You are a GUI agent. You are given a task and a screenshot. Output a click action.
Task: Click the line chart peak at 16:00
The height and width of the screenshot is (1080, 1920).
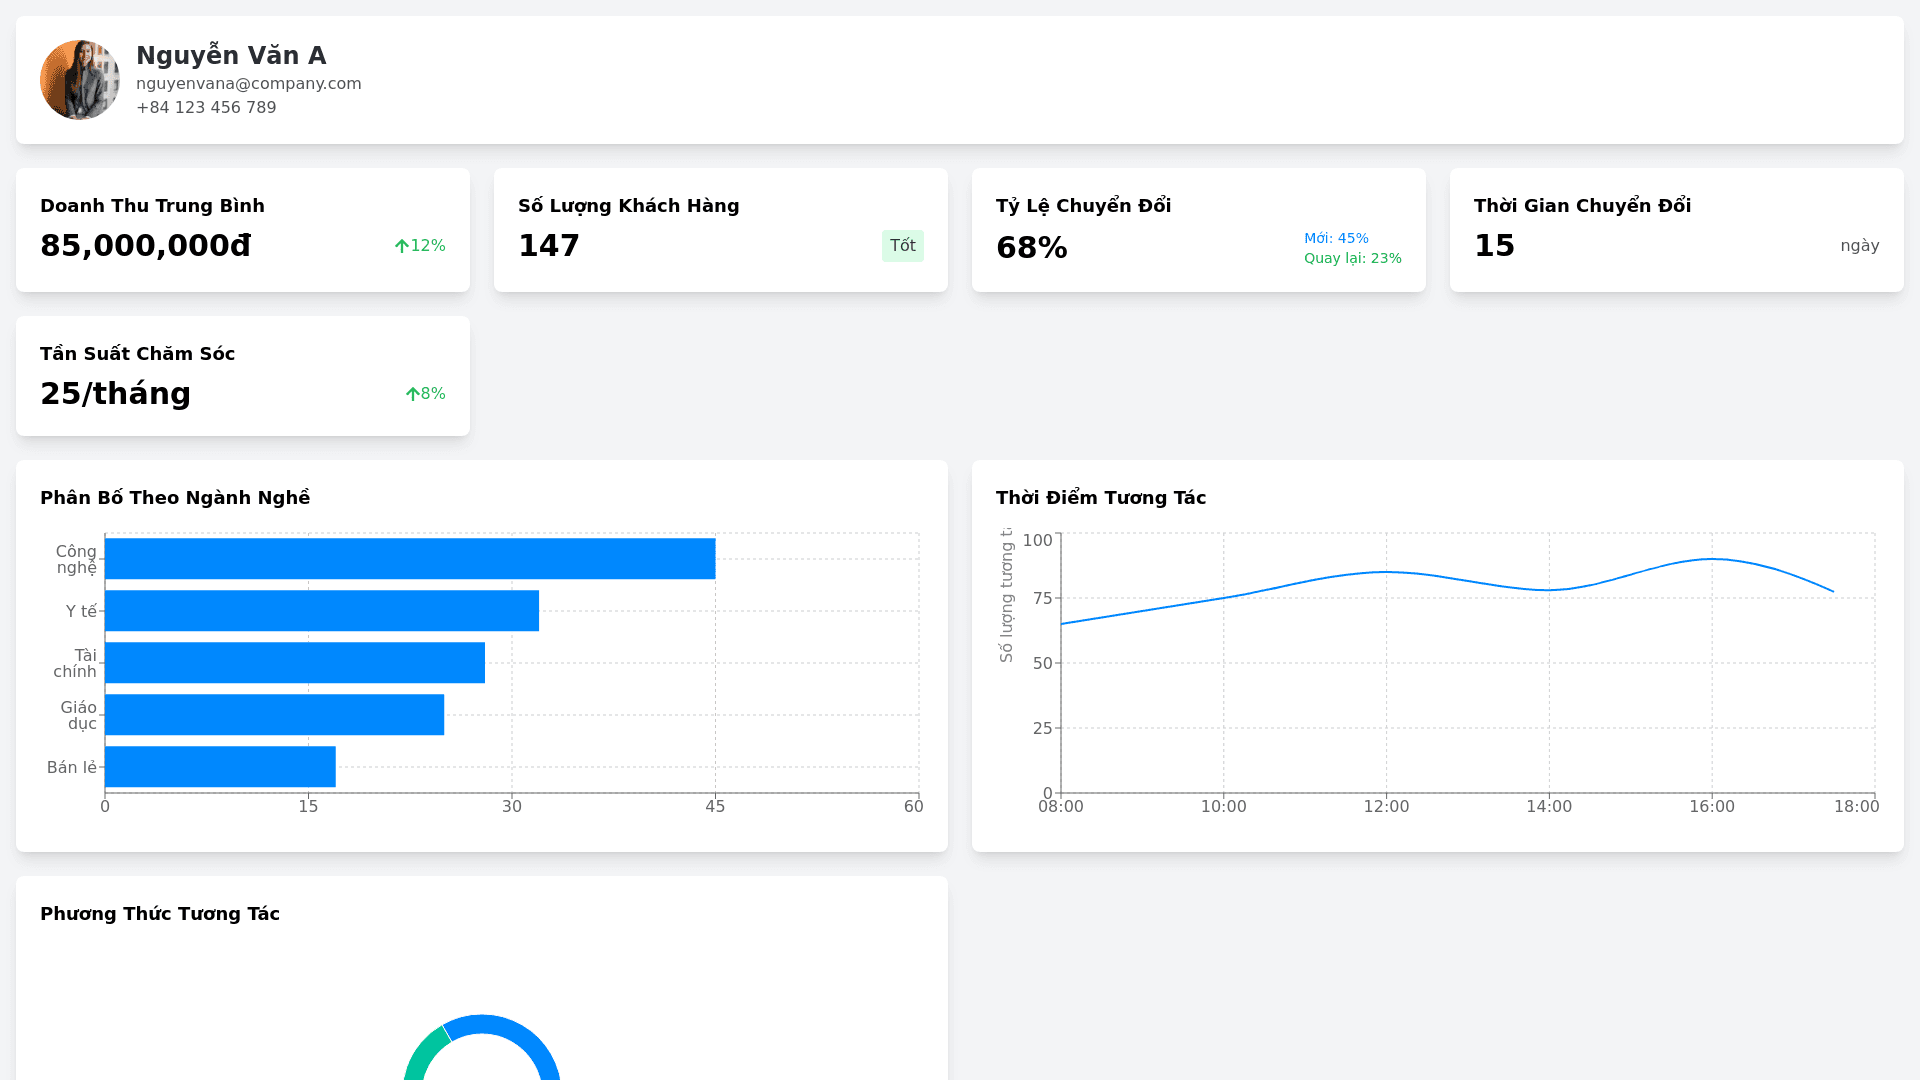coord(1712,559)
